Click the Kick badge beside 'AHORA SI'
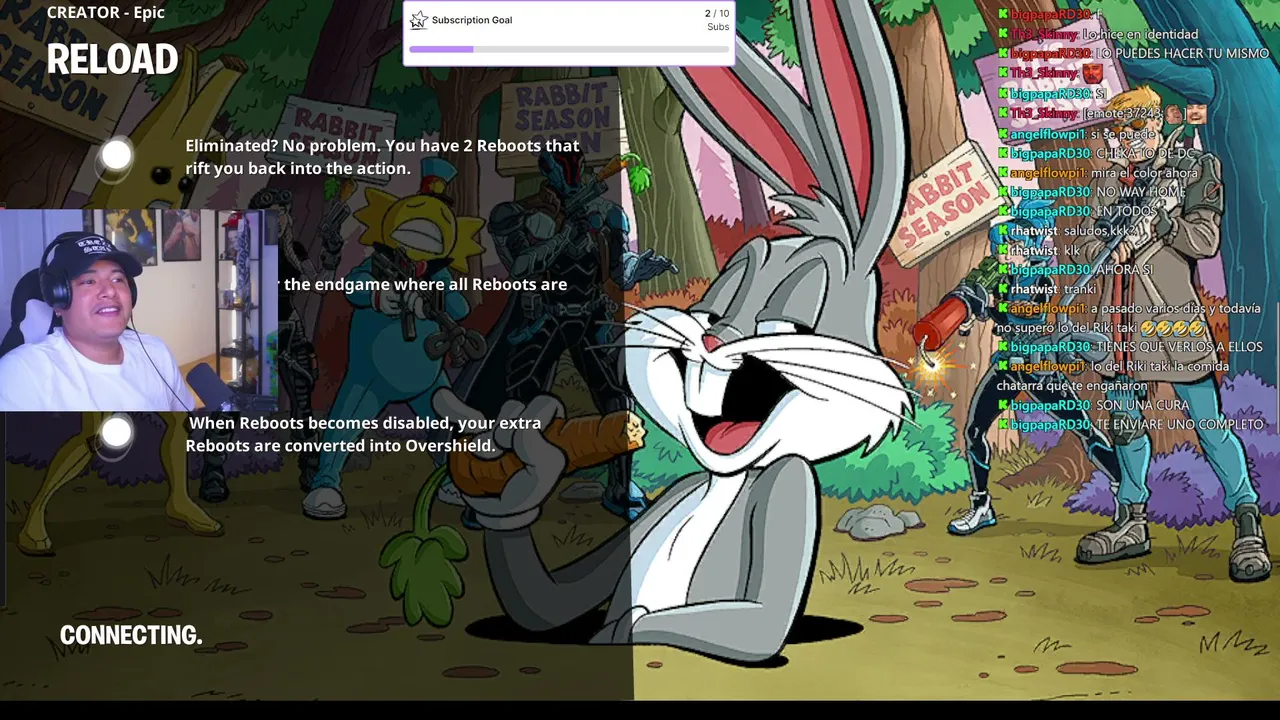This screenshot has width=1280, height=720. pyautogui.click(x=1003, y=270)
